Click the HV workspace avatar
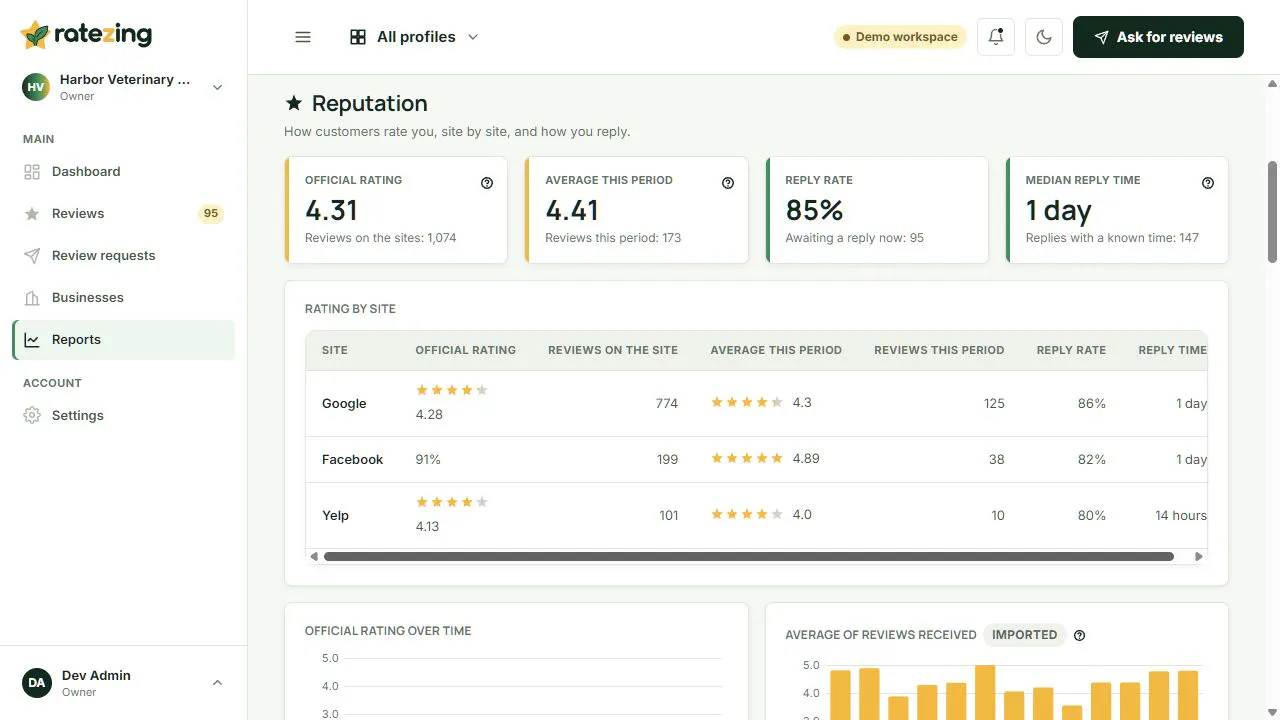Image resolution: width=1280 pixels, height=720 pixels. (36, 87)
